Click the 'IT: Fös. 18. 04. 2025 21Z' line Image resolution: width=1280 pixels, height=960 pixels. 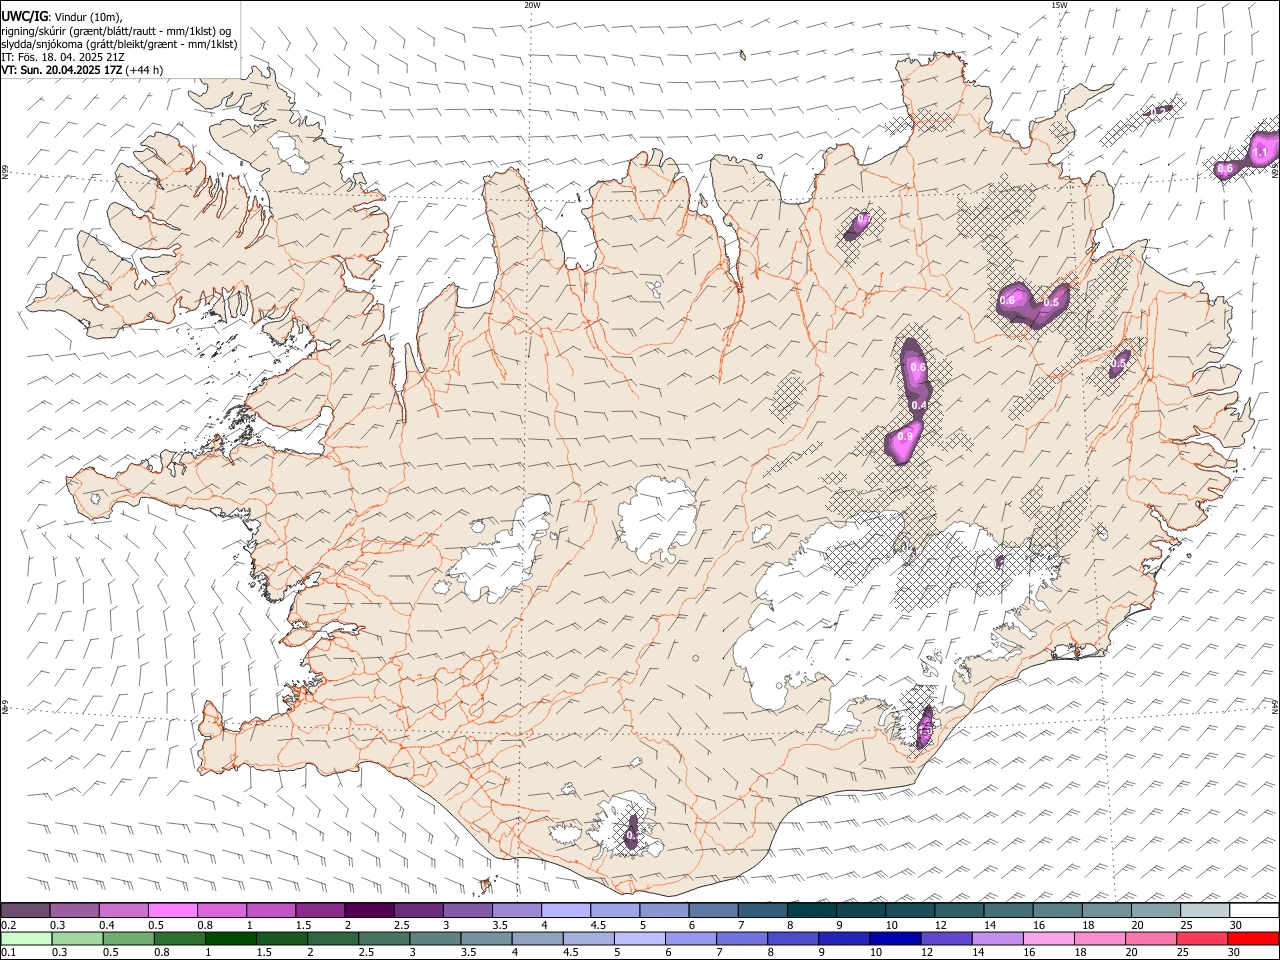63,57
